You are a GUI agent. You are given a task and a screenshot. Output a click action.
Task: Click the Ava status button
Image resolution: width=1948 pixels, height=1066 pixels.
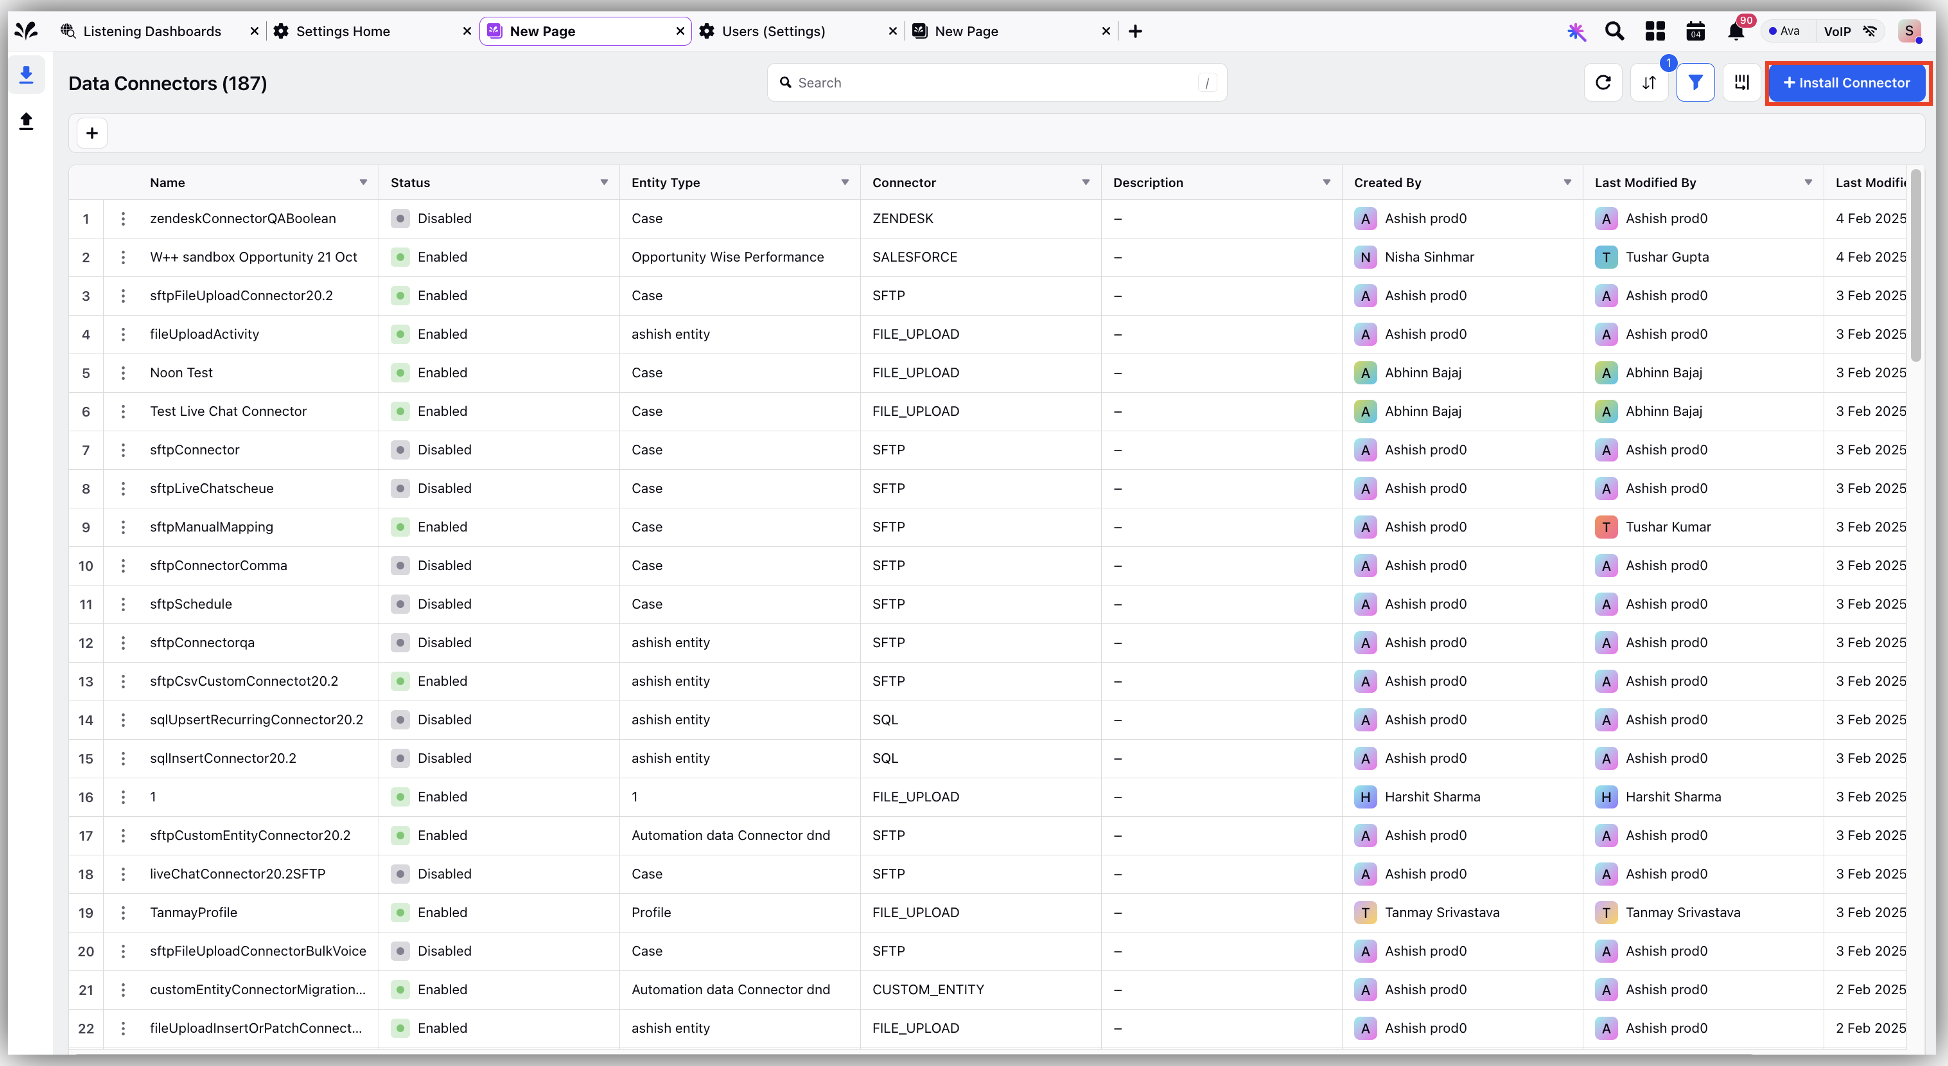[x=1785, y=31]
